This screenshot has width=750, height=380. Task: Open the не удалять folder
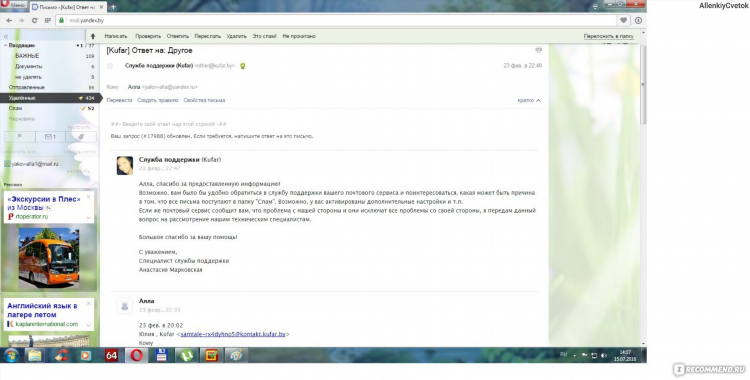pyautogui.click(x=28, y=77)
